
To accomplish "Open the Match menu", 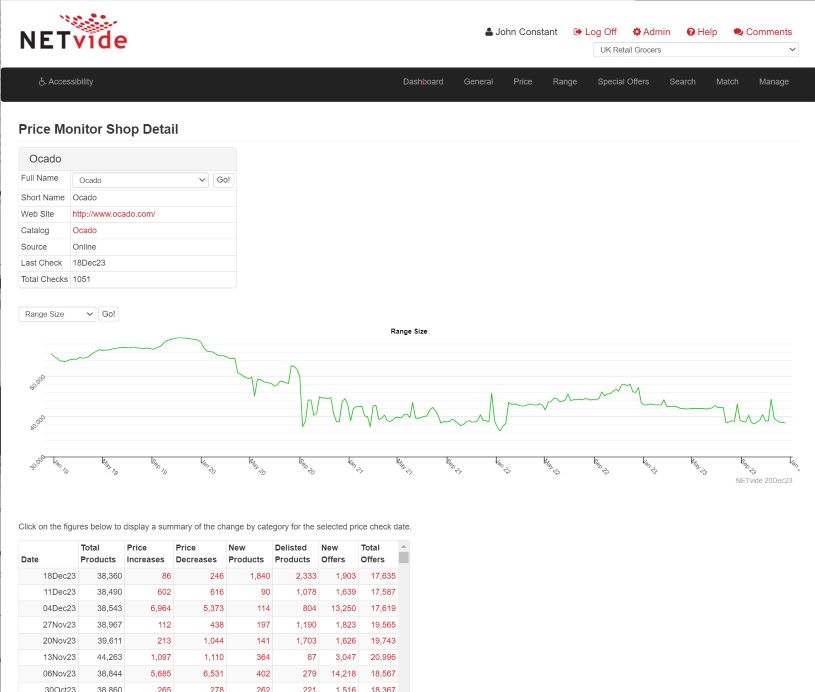I will point(727,82).
